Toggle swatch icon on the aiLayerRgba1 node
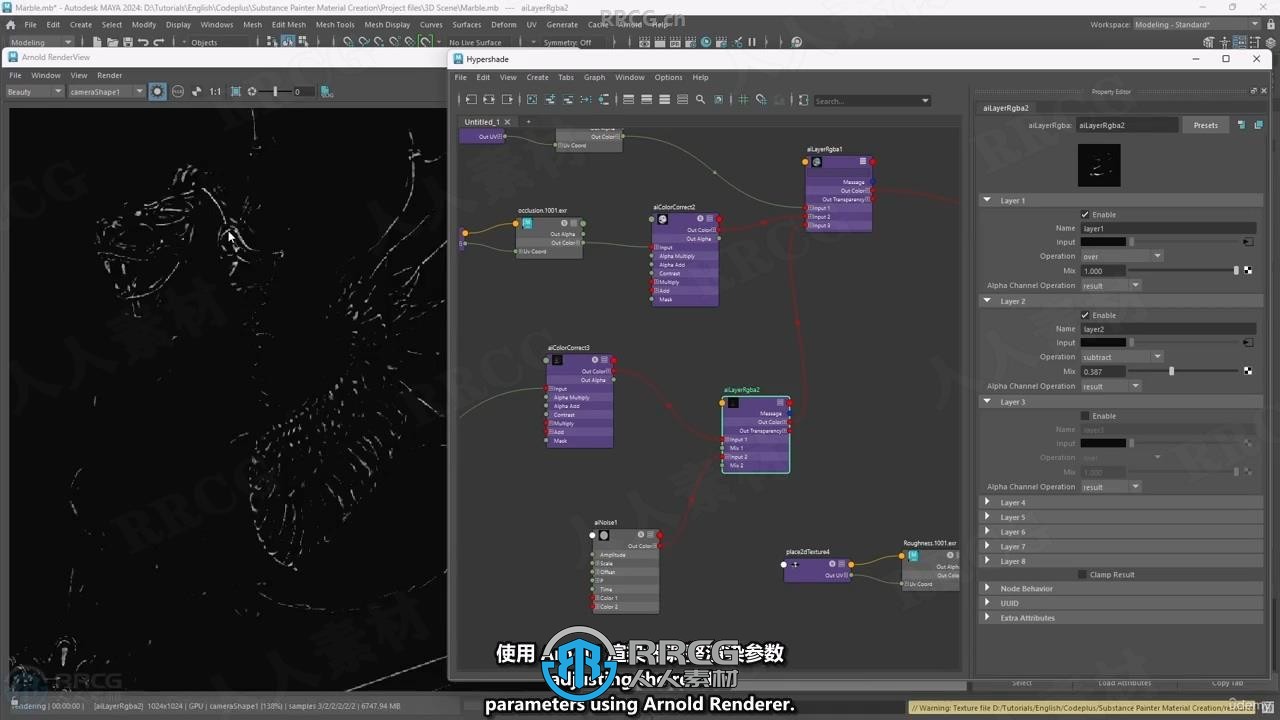This screenshot has height=720, width=1280. tap(816, 162)
